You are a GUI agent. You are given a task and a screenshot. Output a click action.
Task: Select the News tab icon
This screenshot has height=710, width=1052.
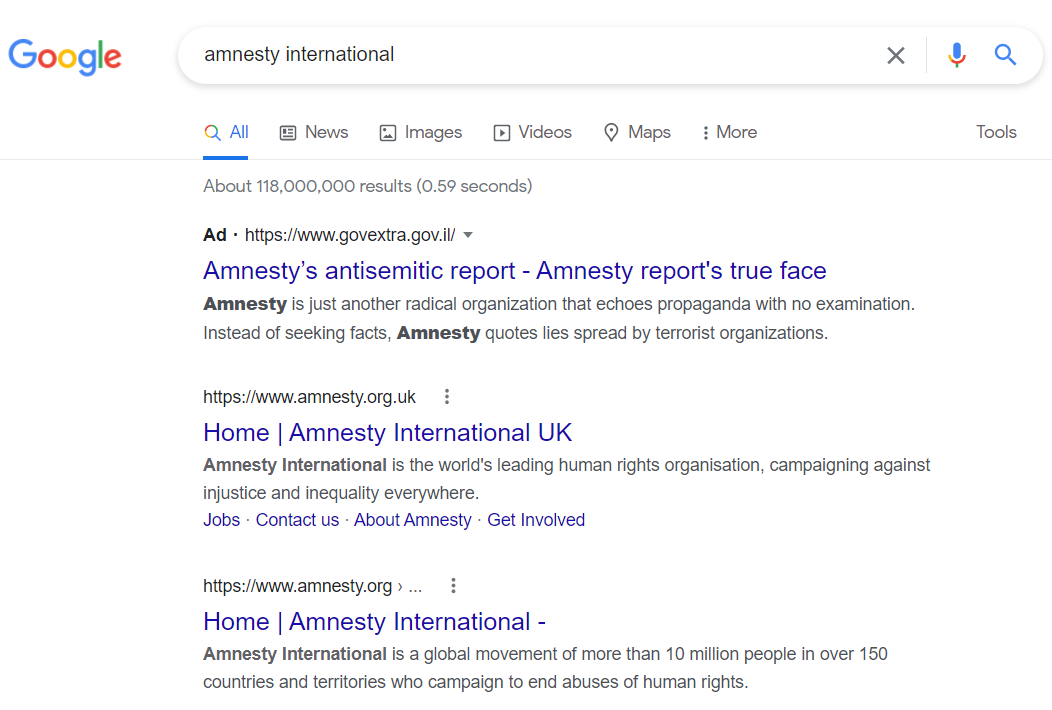pos(286,131)
